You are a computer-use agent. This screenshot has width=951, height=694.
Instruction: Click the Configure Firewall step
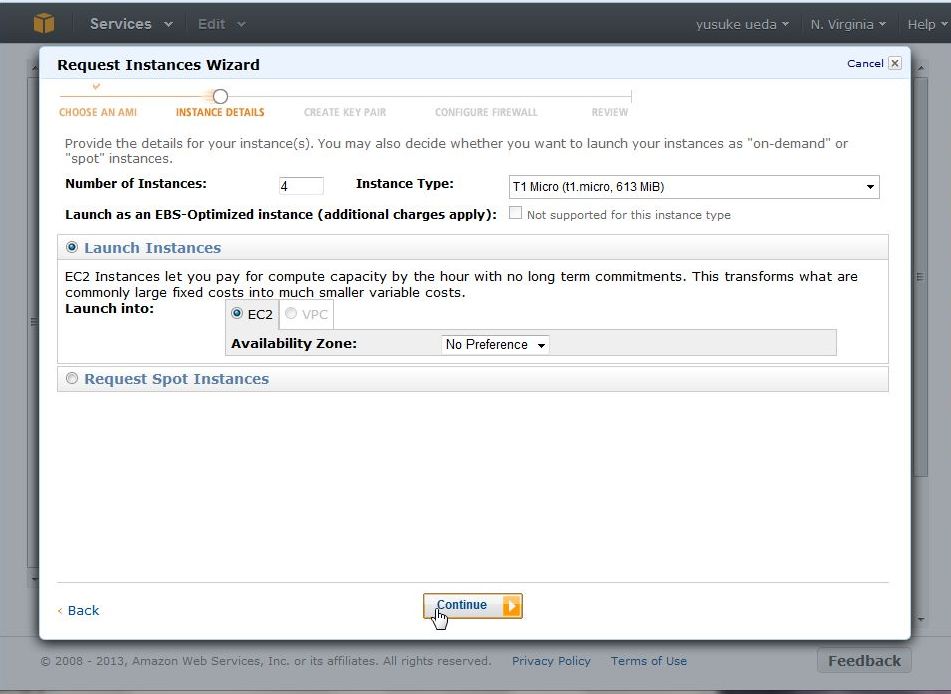click(486, 112)
